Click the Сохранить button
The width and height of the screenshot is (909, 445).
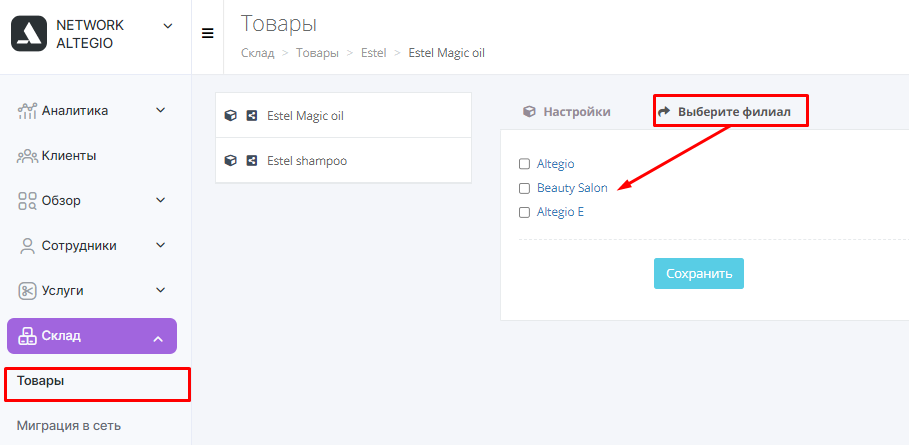tap(699, 273)
